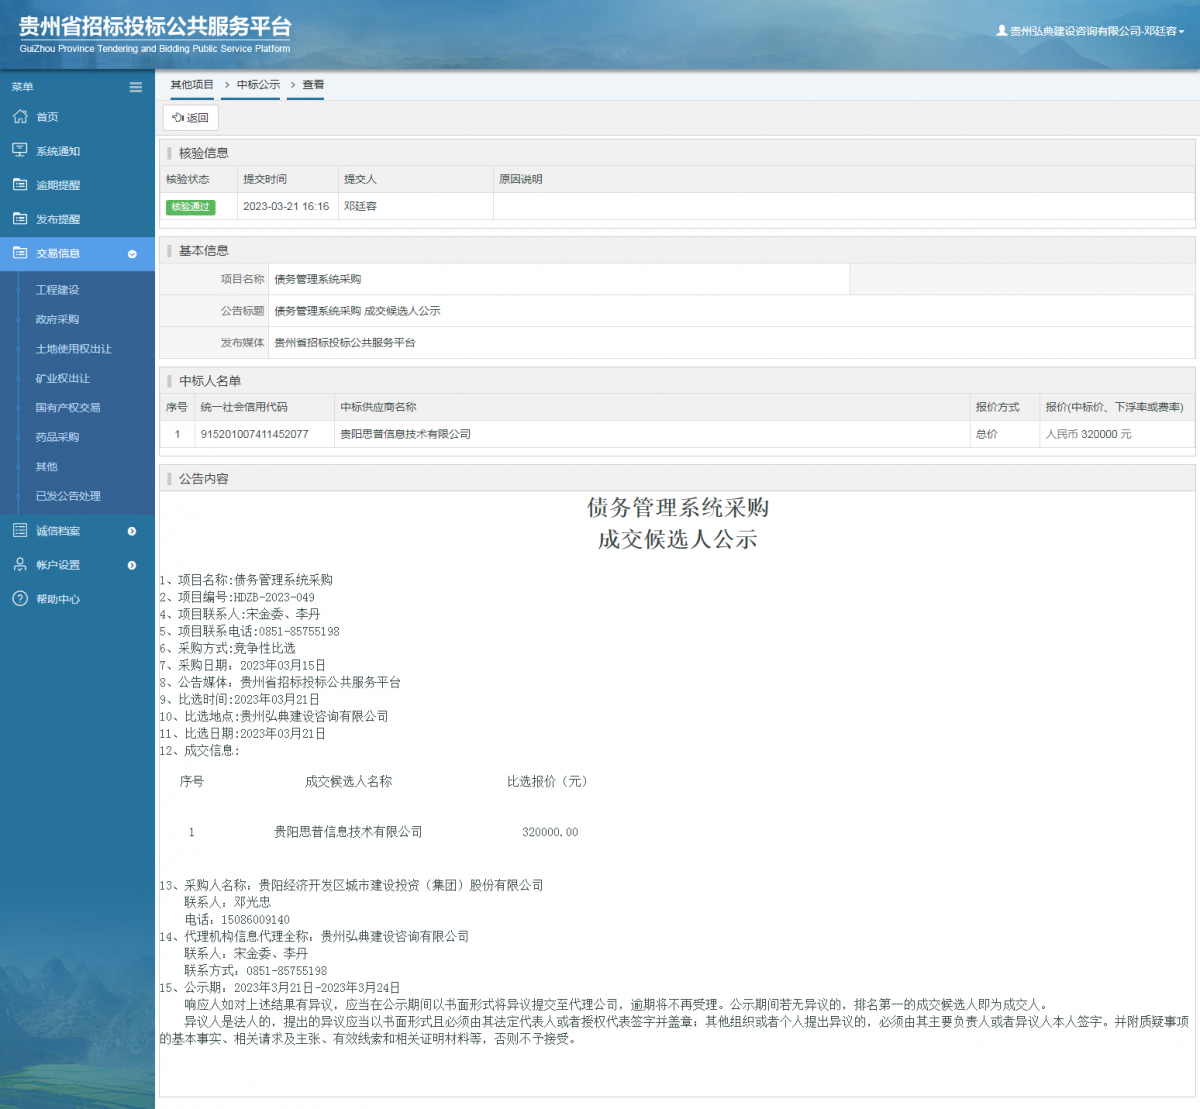Open 首页 menu item
The width and height of the screenshot is (1200, 1109).
pos(77,117)
